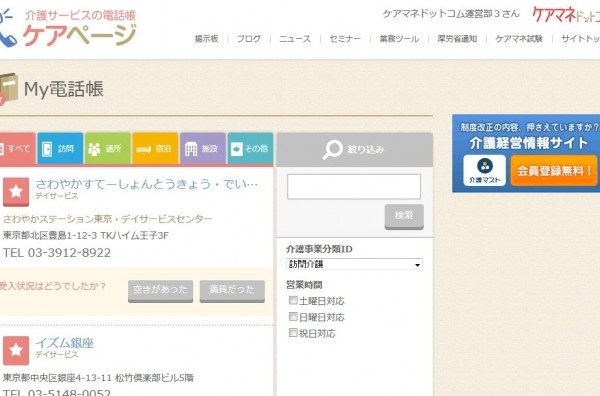This screenshot has height=396, width=600.
Task: Click the 介護マスト icon in banner
Action: (484, 171)
